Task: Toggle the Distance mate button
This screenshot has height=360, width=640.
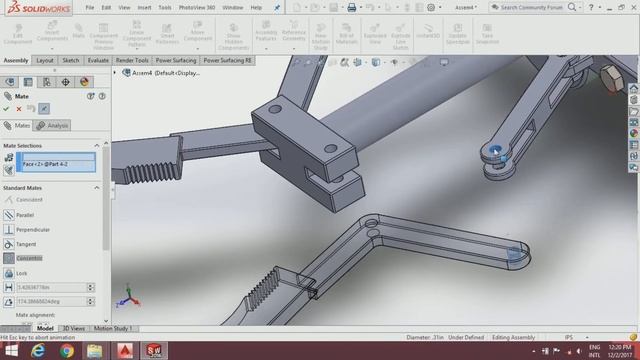Action: click(9, 287)
